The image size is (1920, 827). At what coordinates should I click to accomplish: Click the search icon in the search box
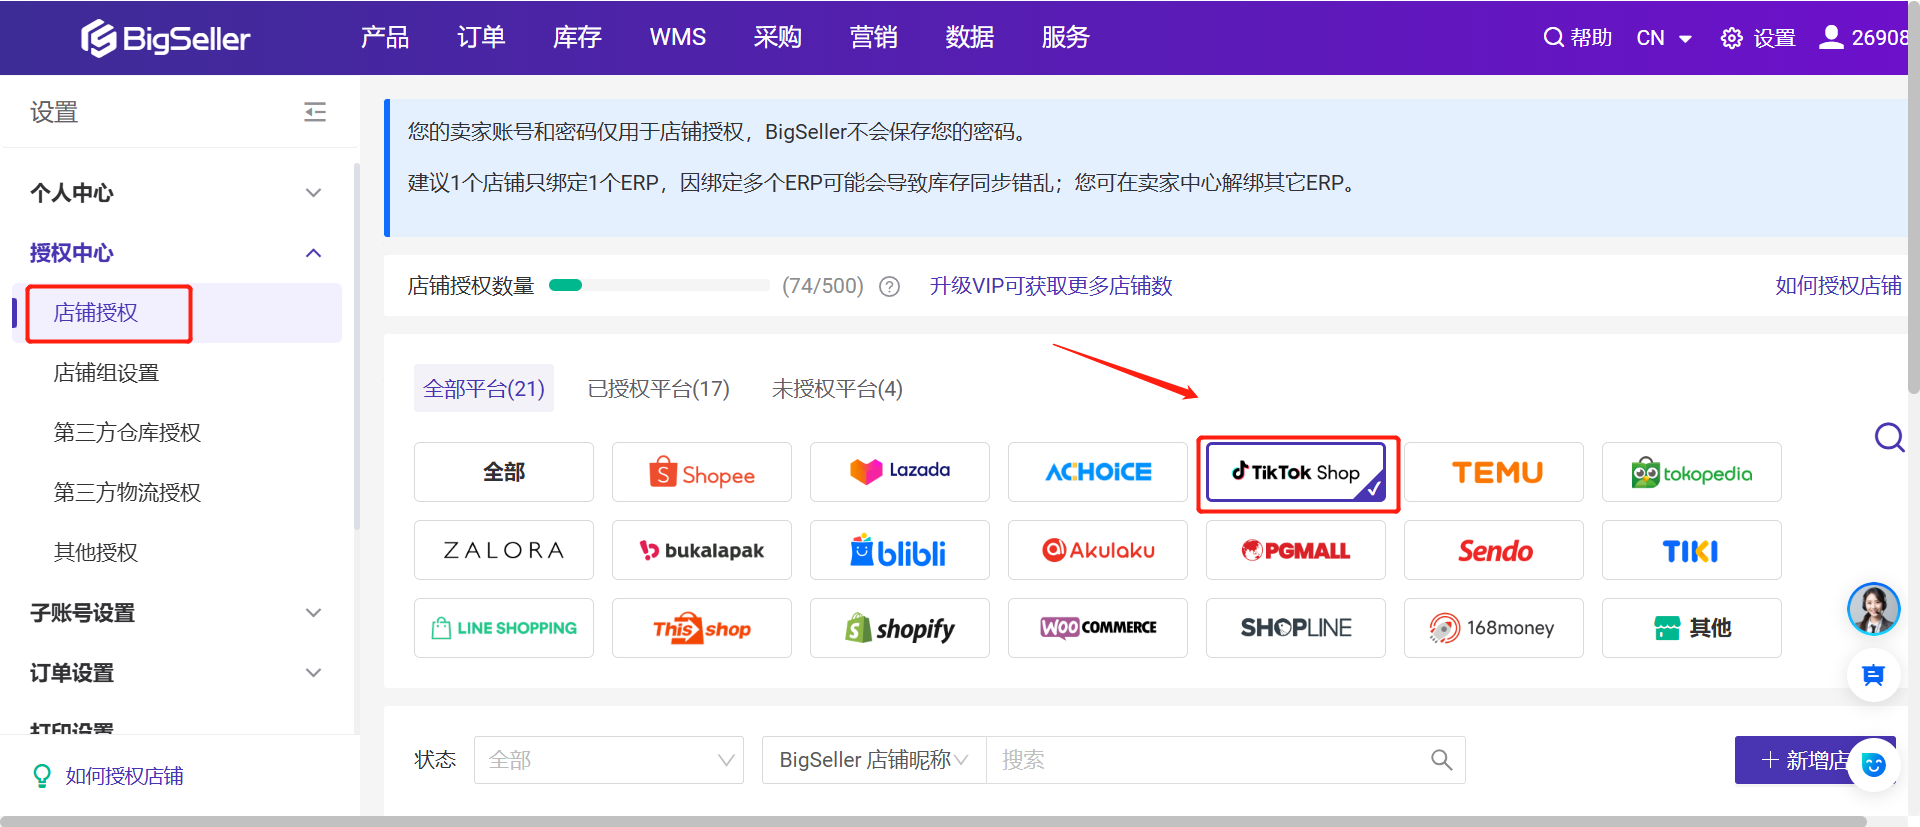point(1441,760)
